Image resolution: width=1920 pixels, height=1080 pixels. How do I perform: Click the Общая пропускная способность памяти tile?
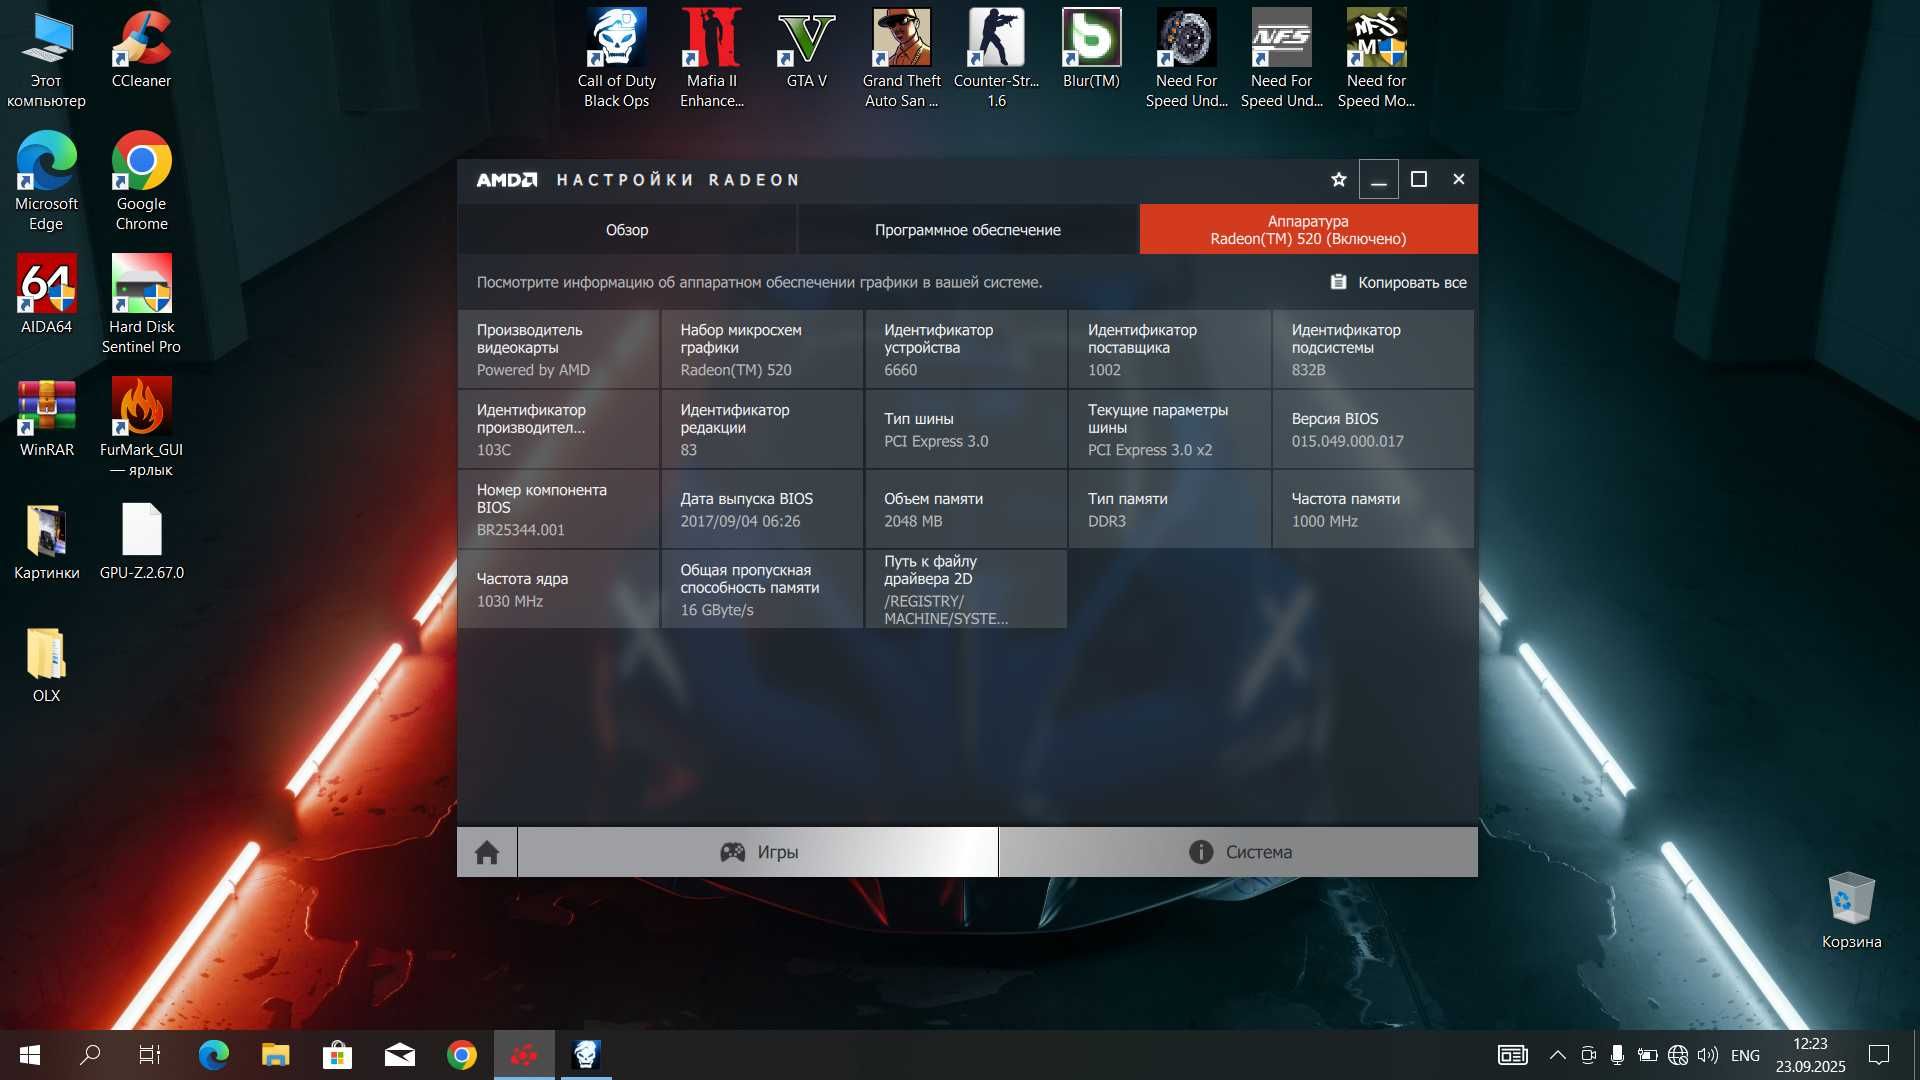pos(762,589)
